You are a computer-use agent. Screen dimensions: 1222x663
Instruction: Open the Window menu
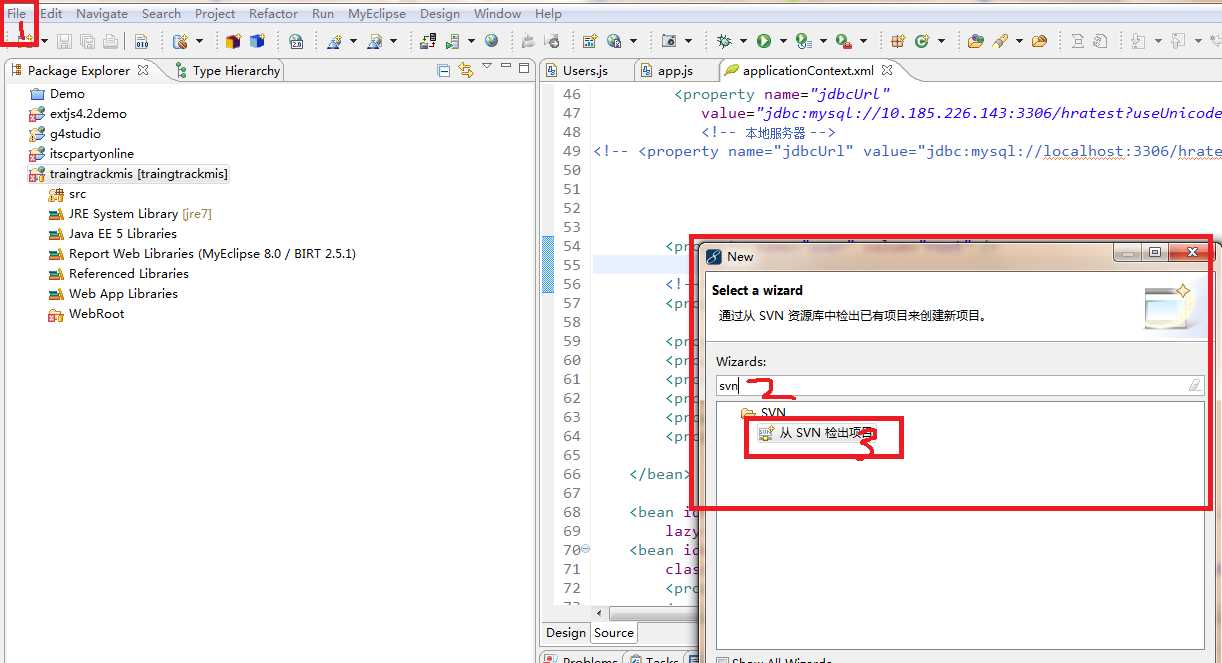click(x=497, y=14)
